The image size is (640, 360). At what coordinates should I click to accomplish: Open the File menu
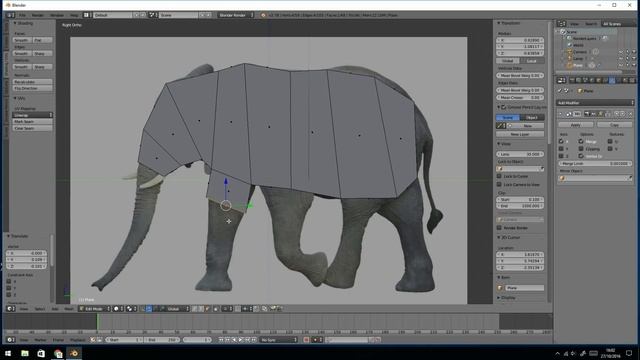[22, 15]
